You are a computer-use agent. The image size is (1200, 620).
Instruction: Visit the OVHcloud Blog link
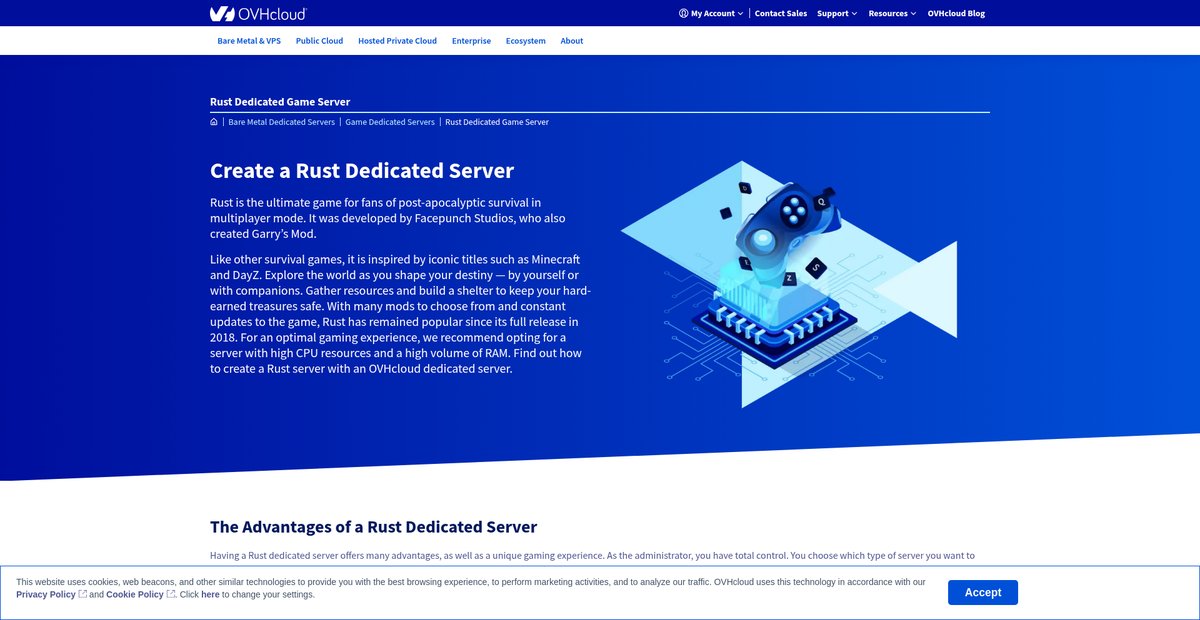(956, 13)
